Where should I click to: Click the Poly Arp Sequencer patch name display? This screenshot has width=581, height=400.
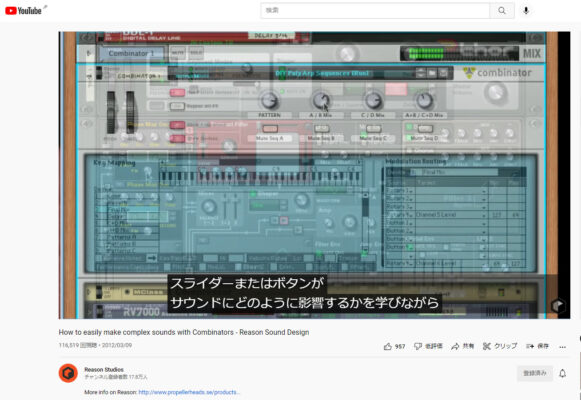[322, 73]
